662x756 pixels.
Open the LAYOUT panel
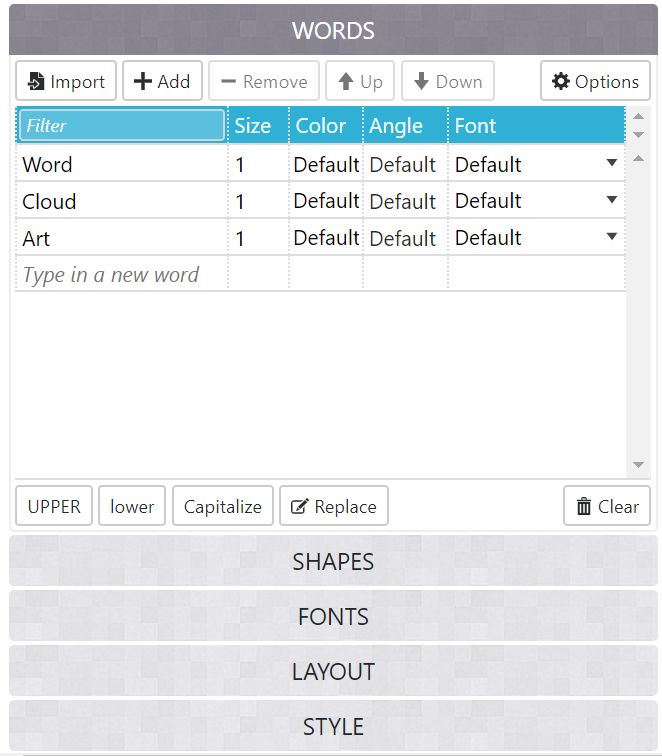[333, 671]
